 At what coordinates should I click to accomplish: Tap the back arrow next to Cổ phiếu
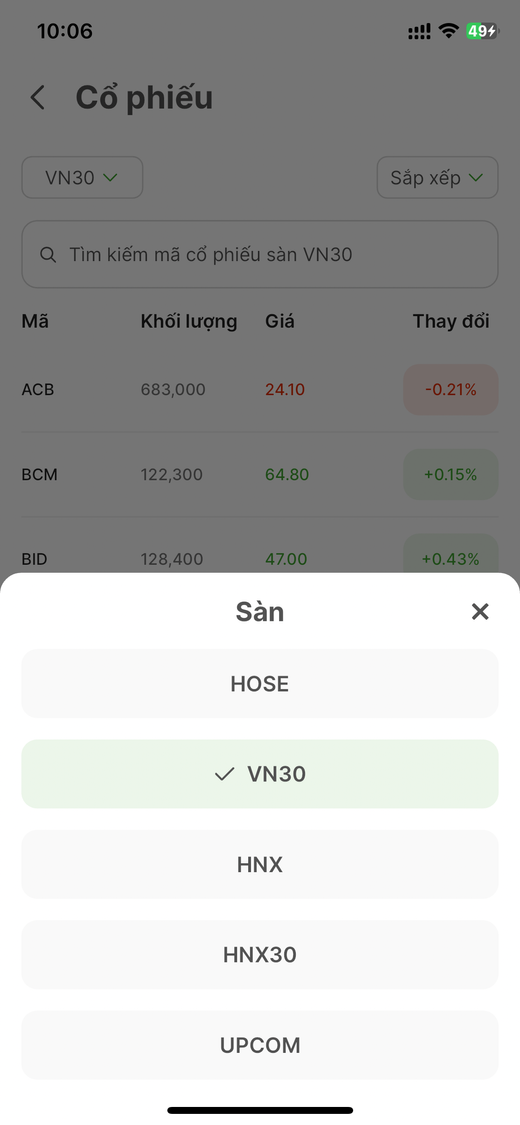point(38,98)
